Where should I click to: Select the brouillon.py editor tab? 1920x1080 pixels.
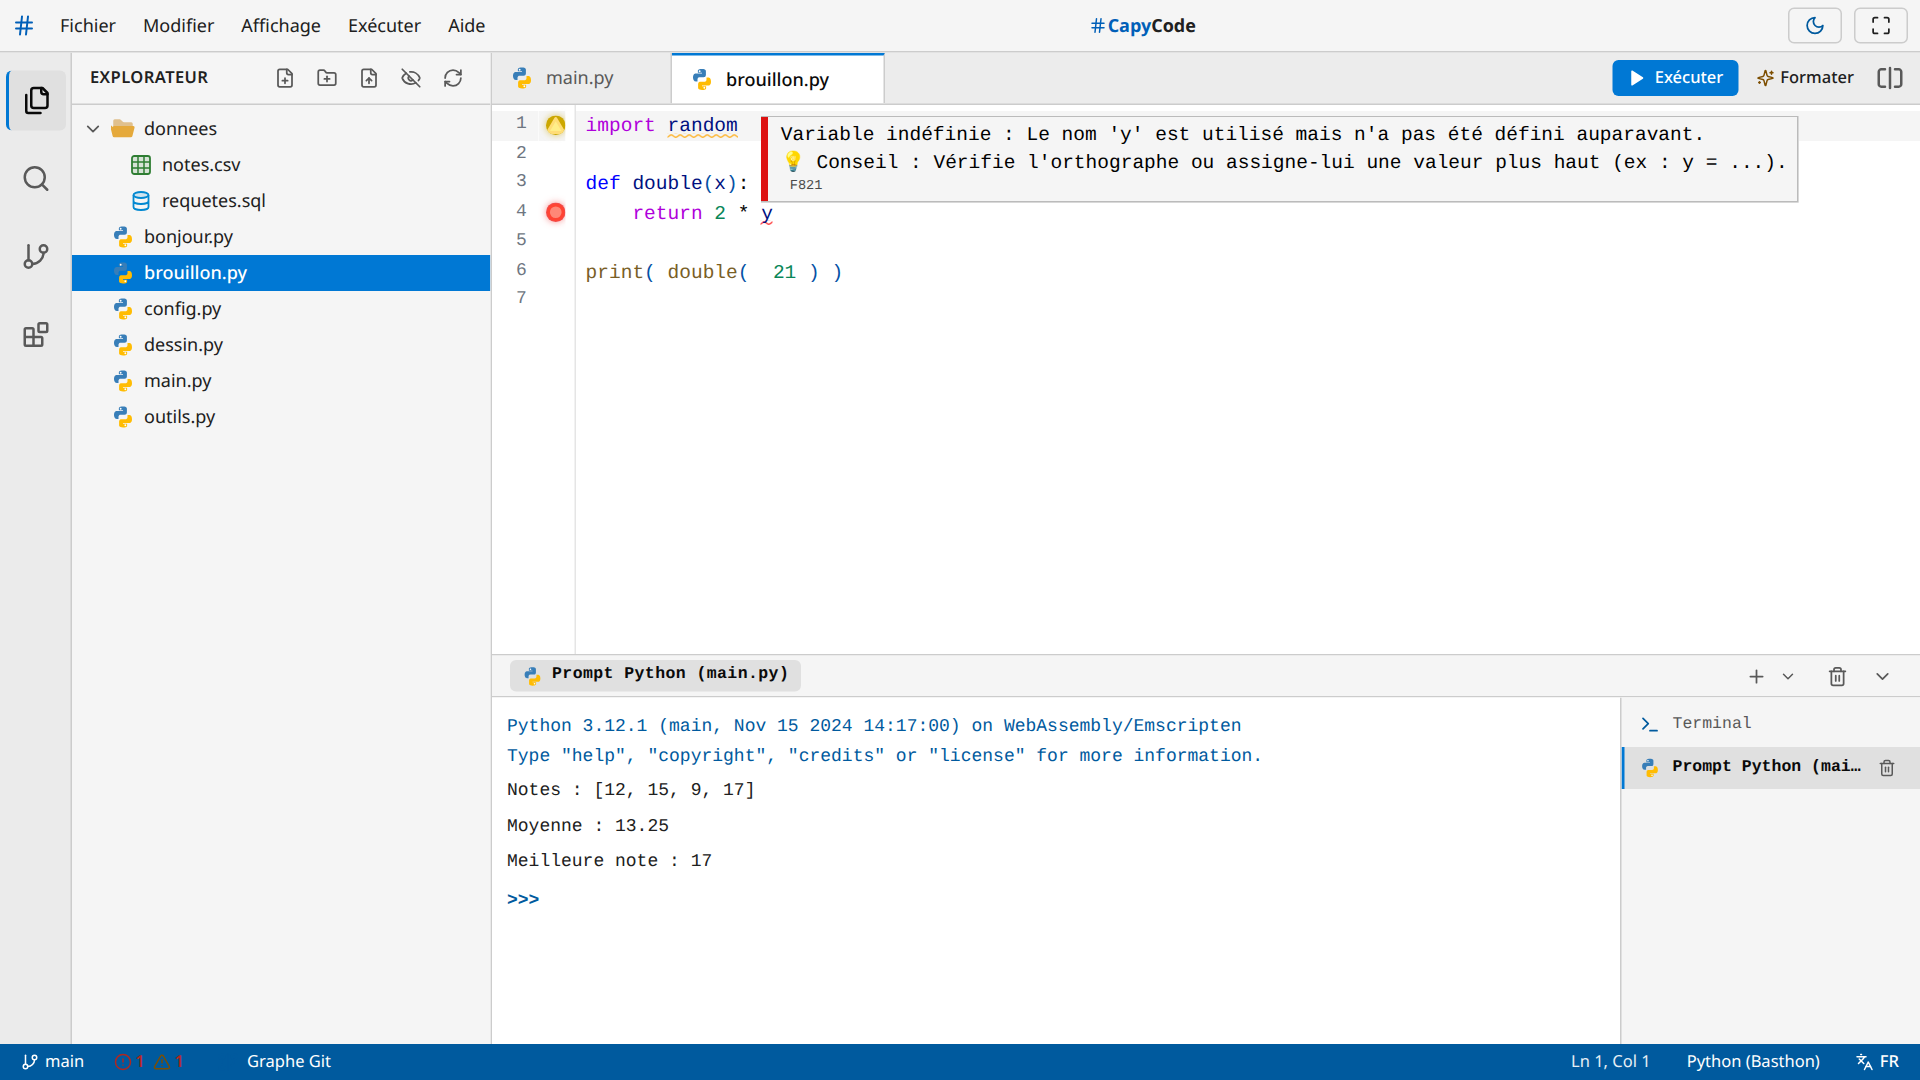(778, 79)
